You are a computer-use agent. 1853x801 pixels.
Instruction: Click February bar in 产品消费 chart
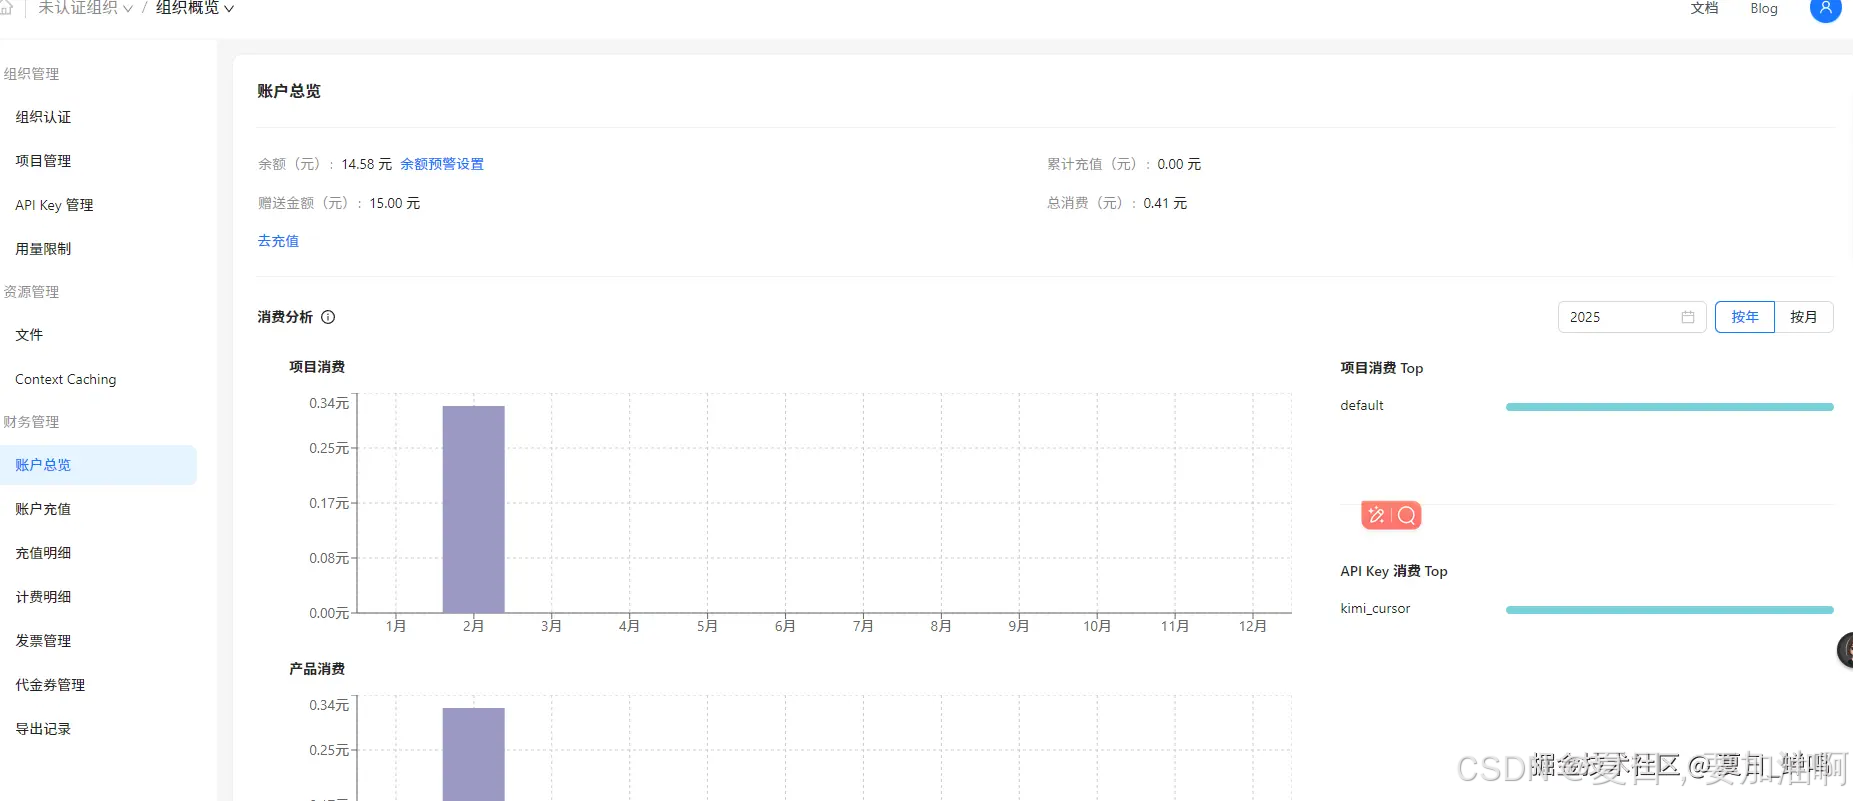474,754
